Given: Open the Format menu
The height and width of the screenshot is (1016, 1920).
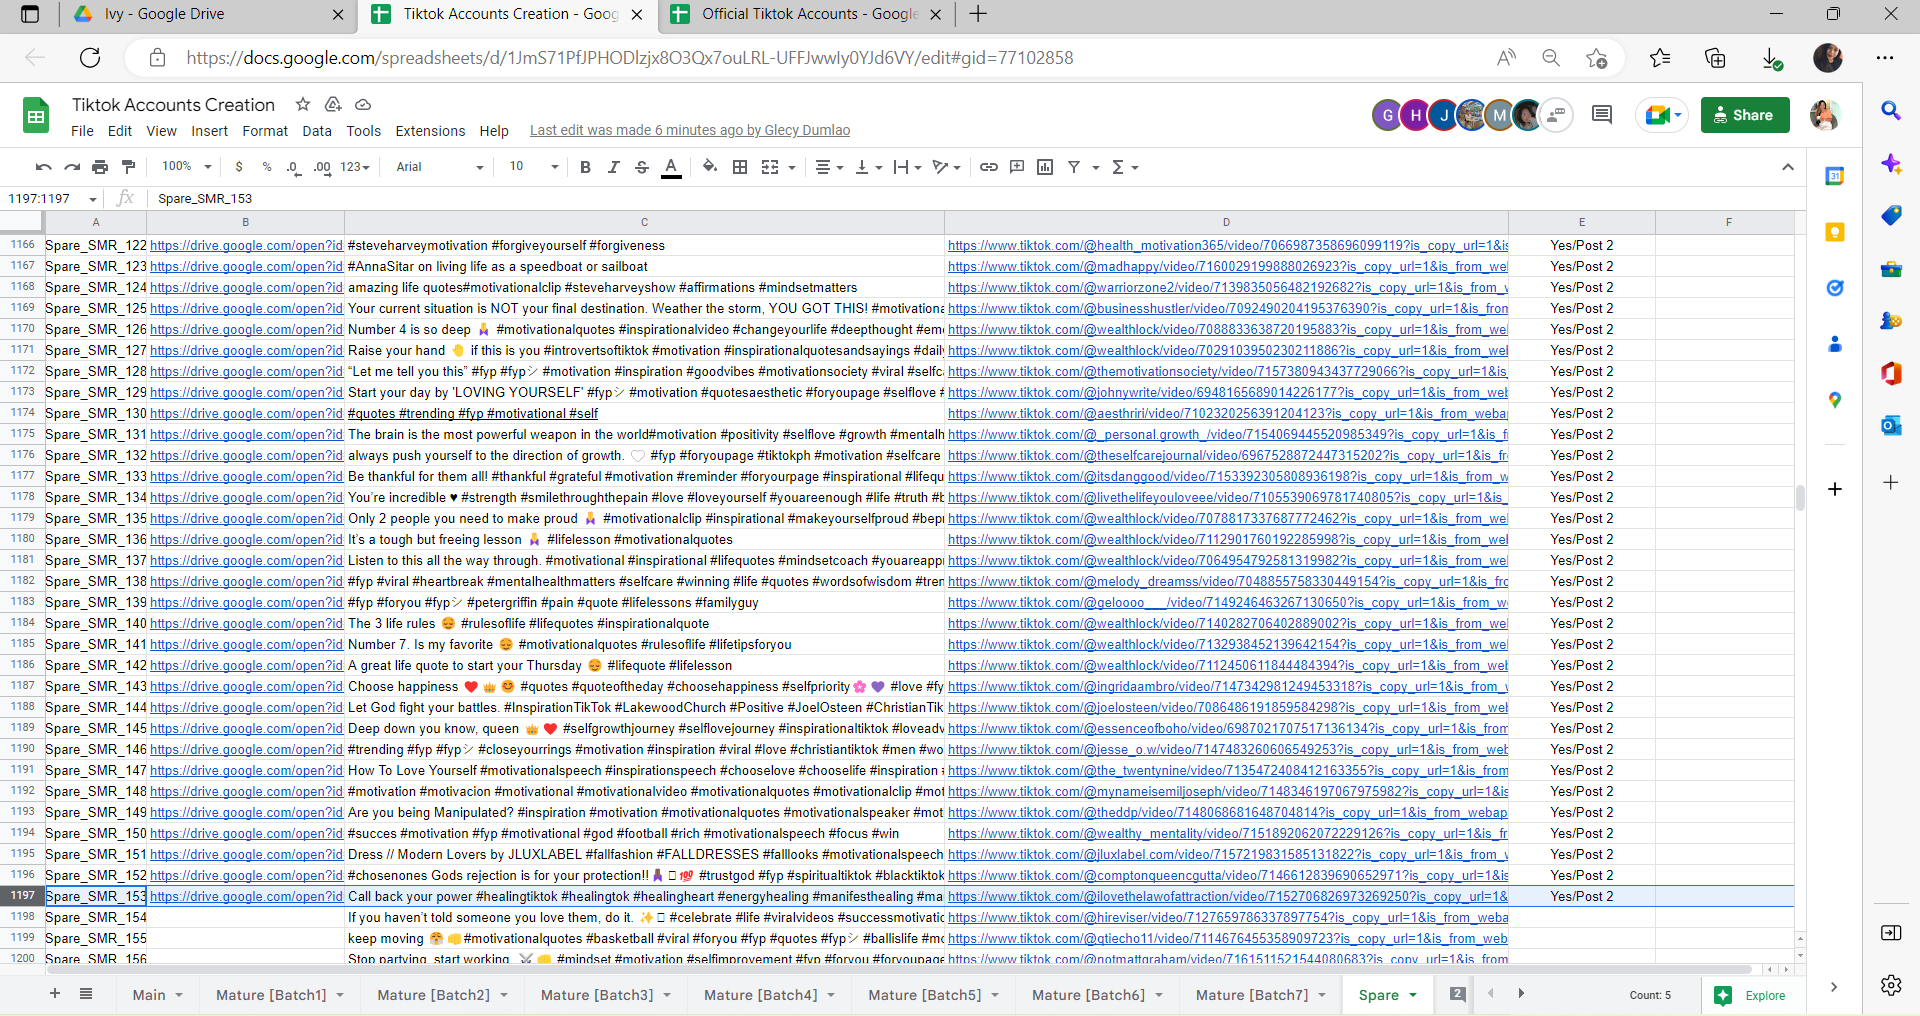Looking at the screenshot, I should coord(265,131).
